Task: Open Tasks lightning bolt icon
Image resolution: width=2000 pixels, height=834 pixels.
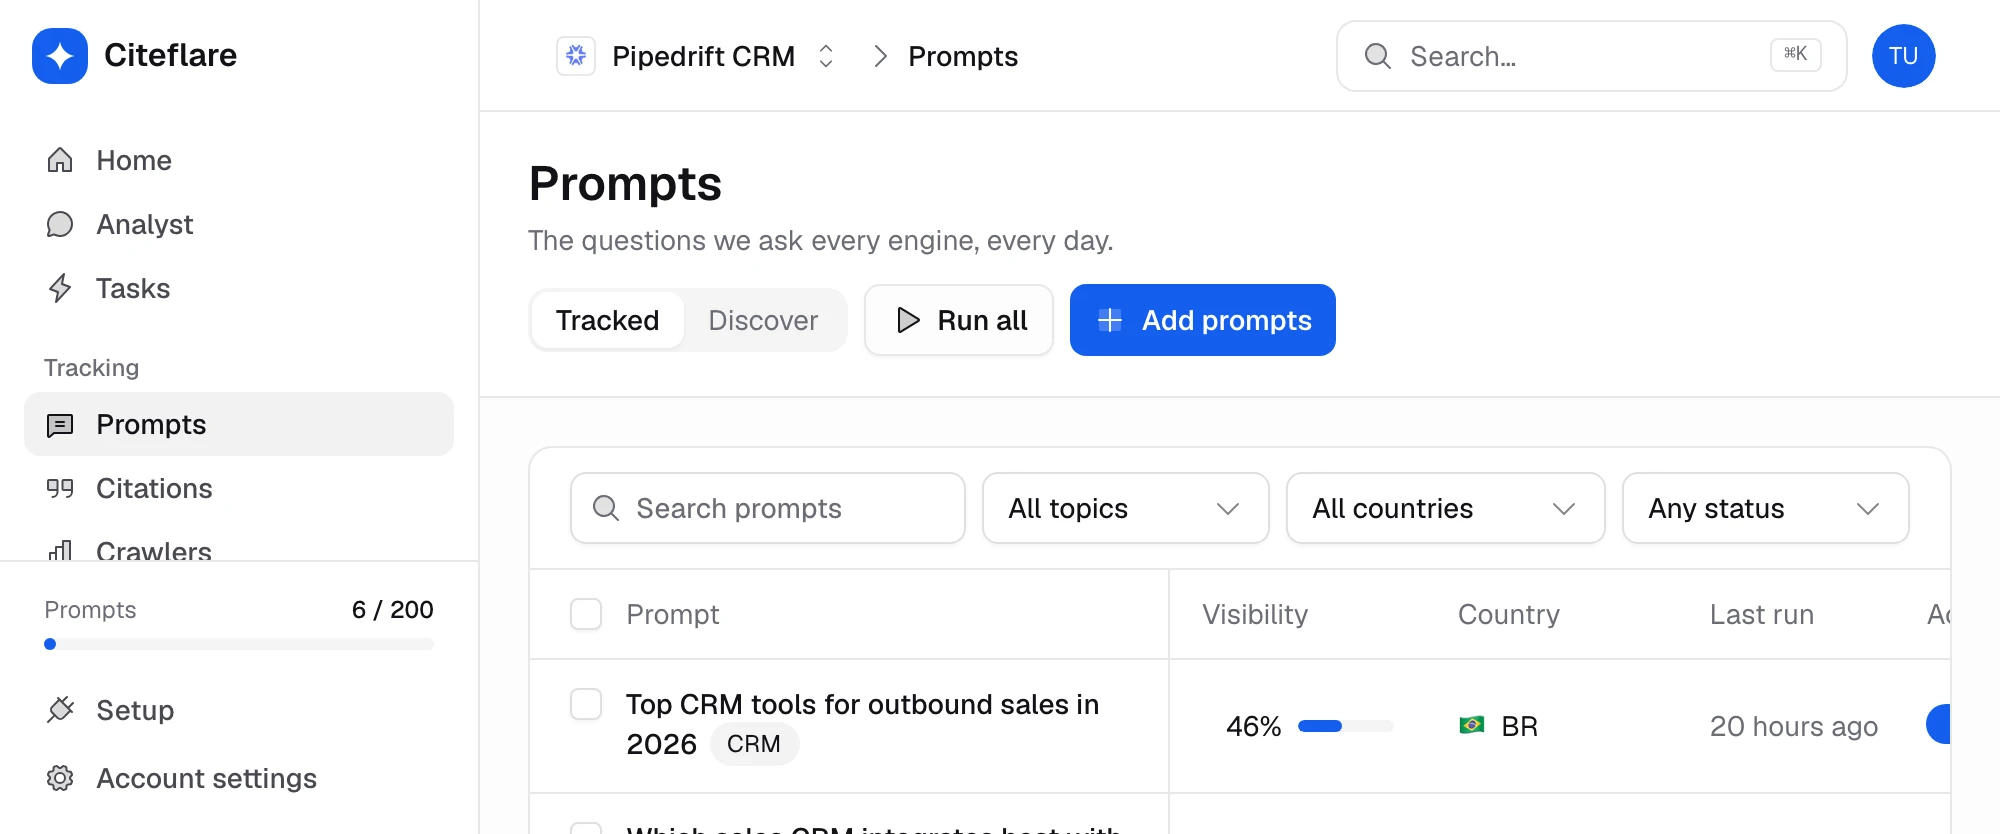Action: tap(60, 288)
